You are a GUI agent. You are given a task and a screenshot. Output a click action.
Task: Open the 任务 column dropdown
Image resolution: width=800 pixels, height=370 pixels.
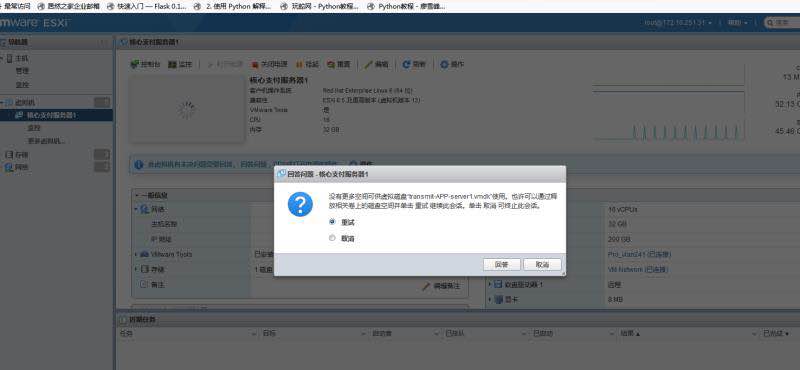(x=254, y=334)
